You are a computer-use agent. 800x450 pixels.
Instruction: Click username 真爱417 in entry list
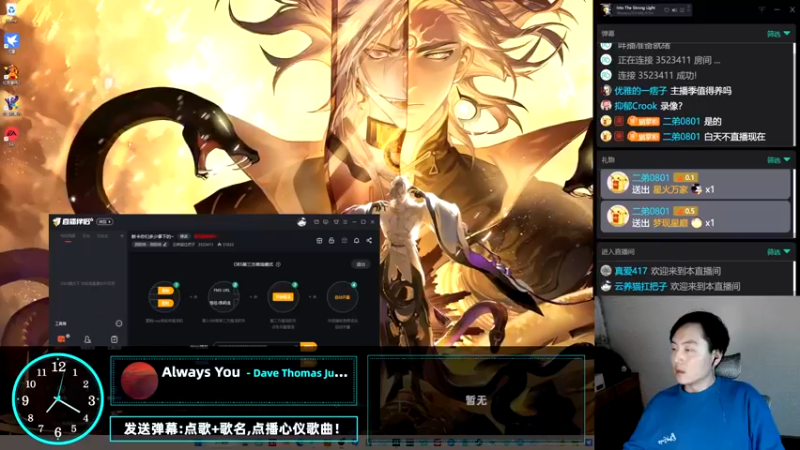tap(631, 271)
